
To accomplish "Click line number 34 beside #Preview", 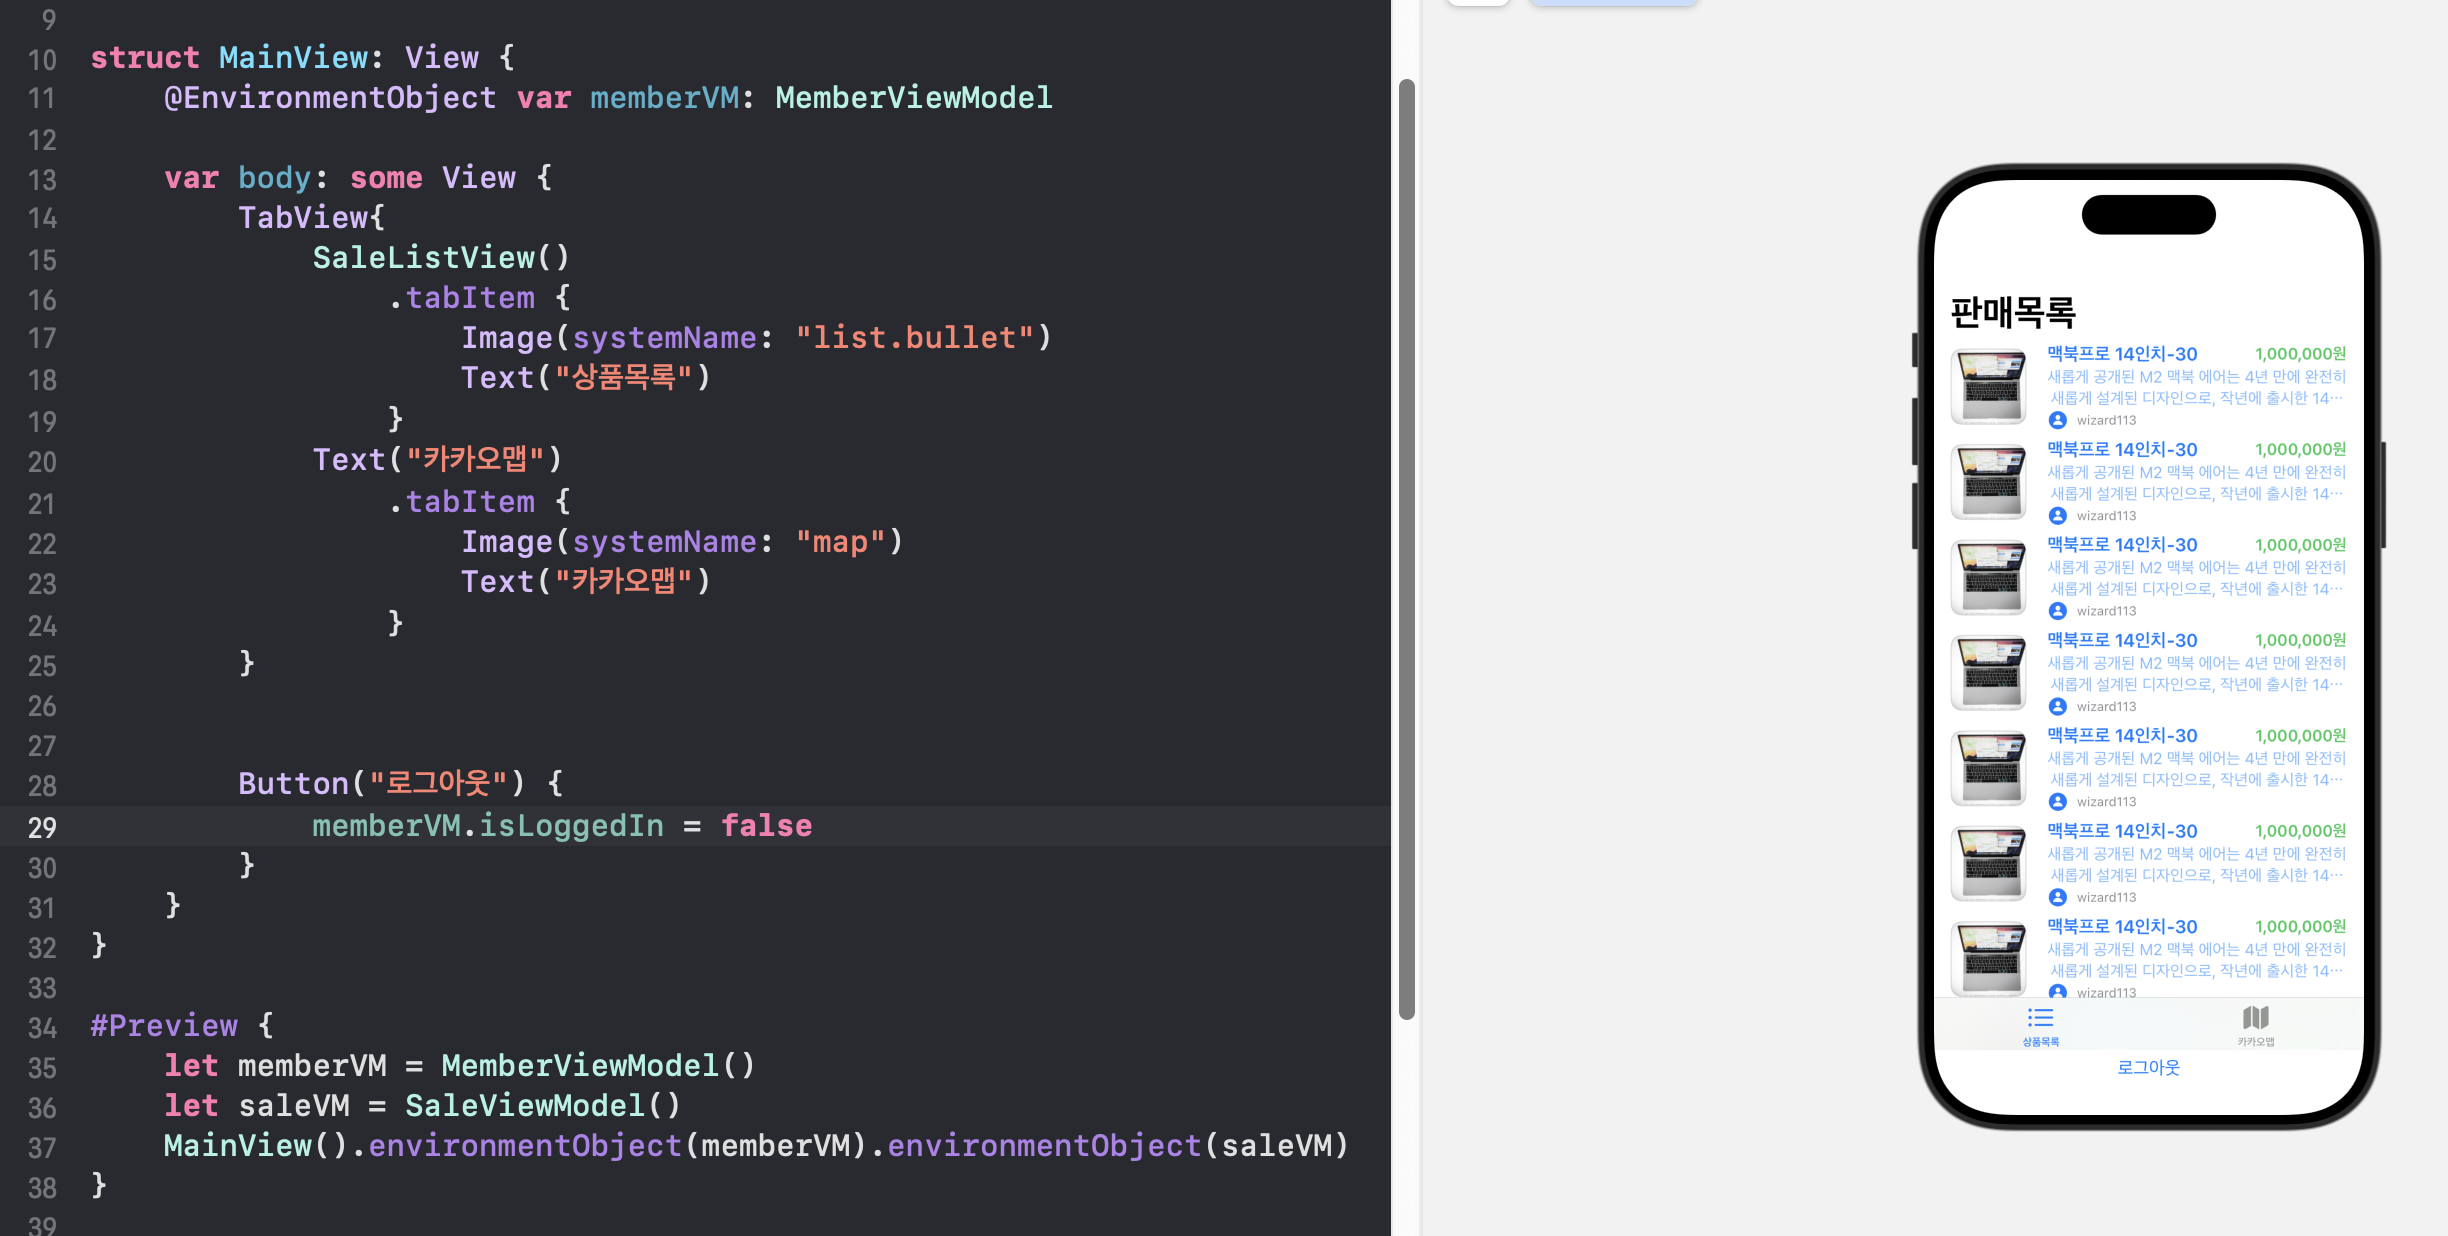I will coord(42,1027).
